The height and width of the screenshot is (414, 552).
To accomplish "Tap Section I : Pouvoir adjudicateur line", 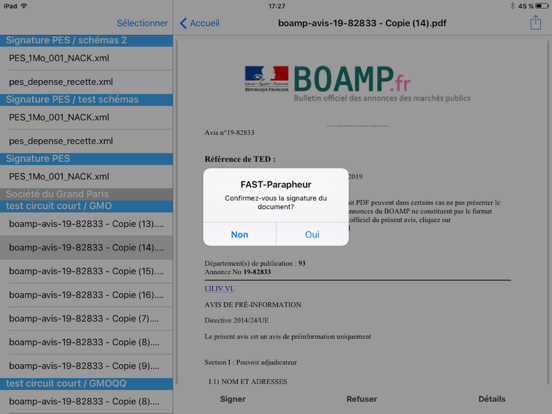I will click(251, 362).
